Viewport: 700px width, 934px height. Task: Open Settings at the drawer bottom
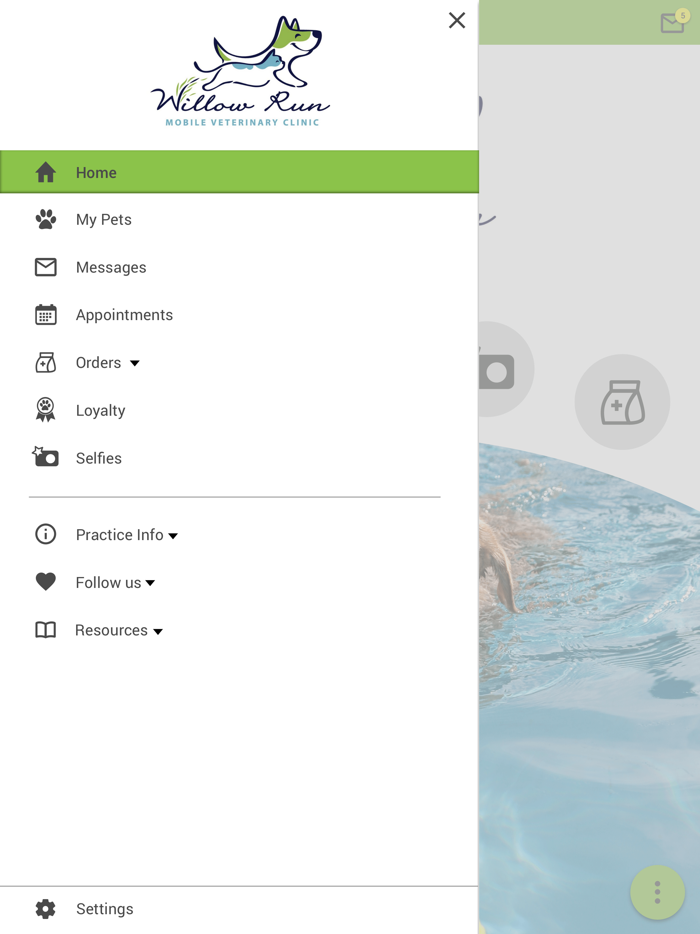(239, 909)
